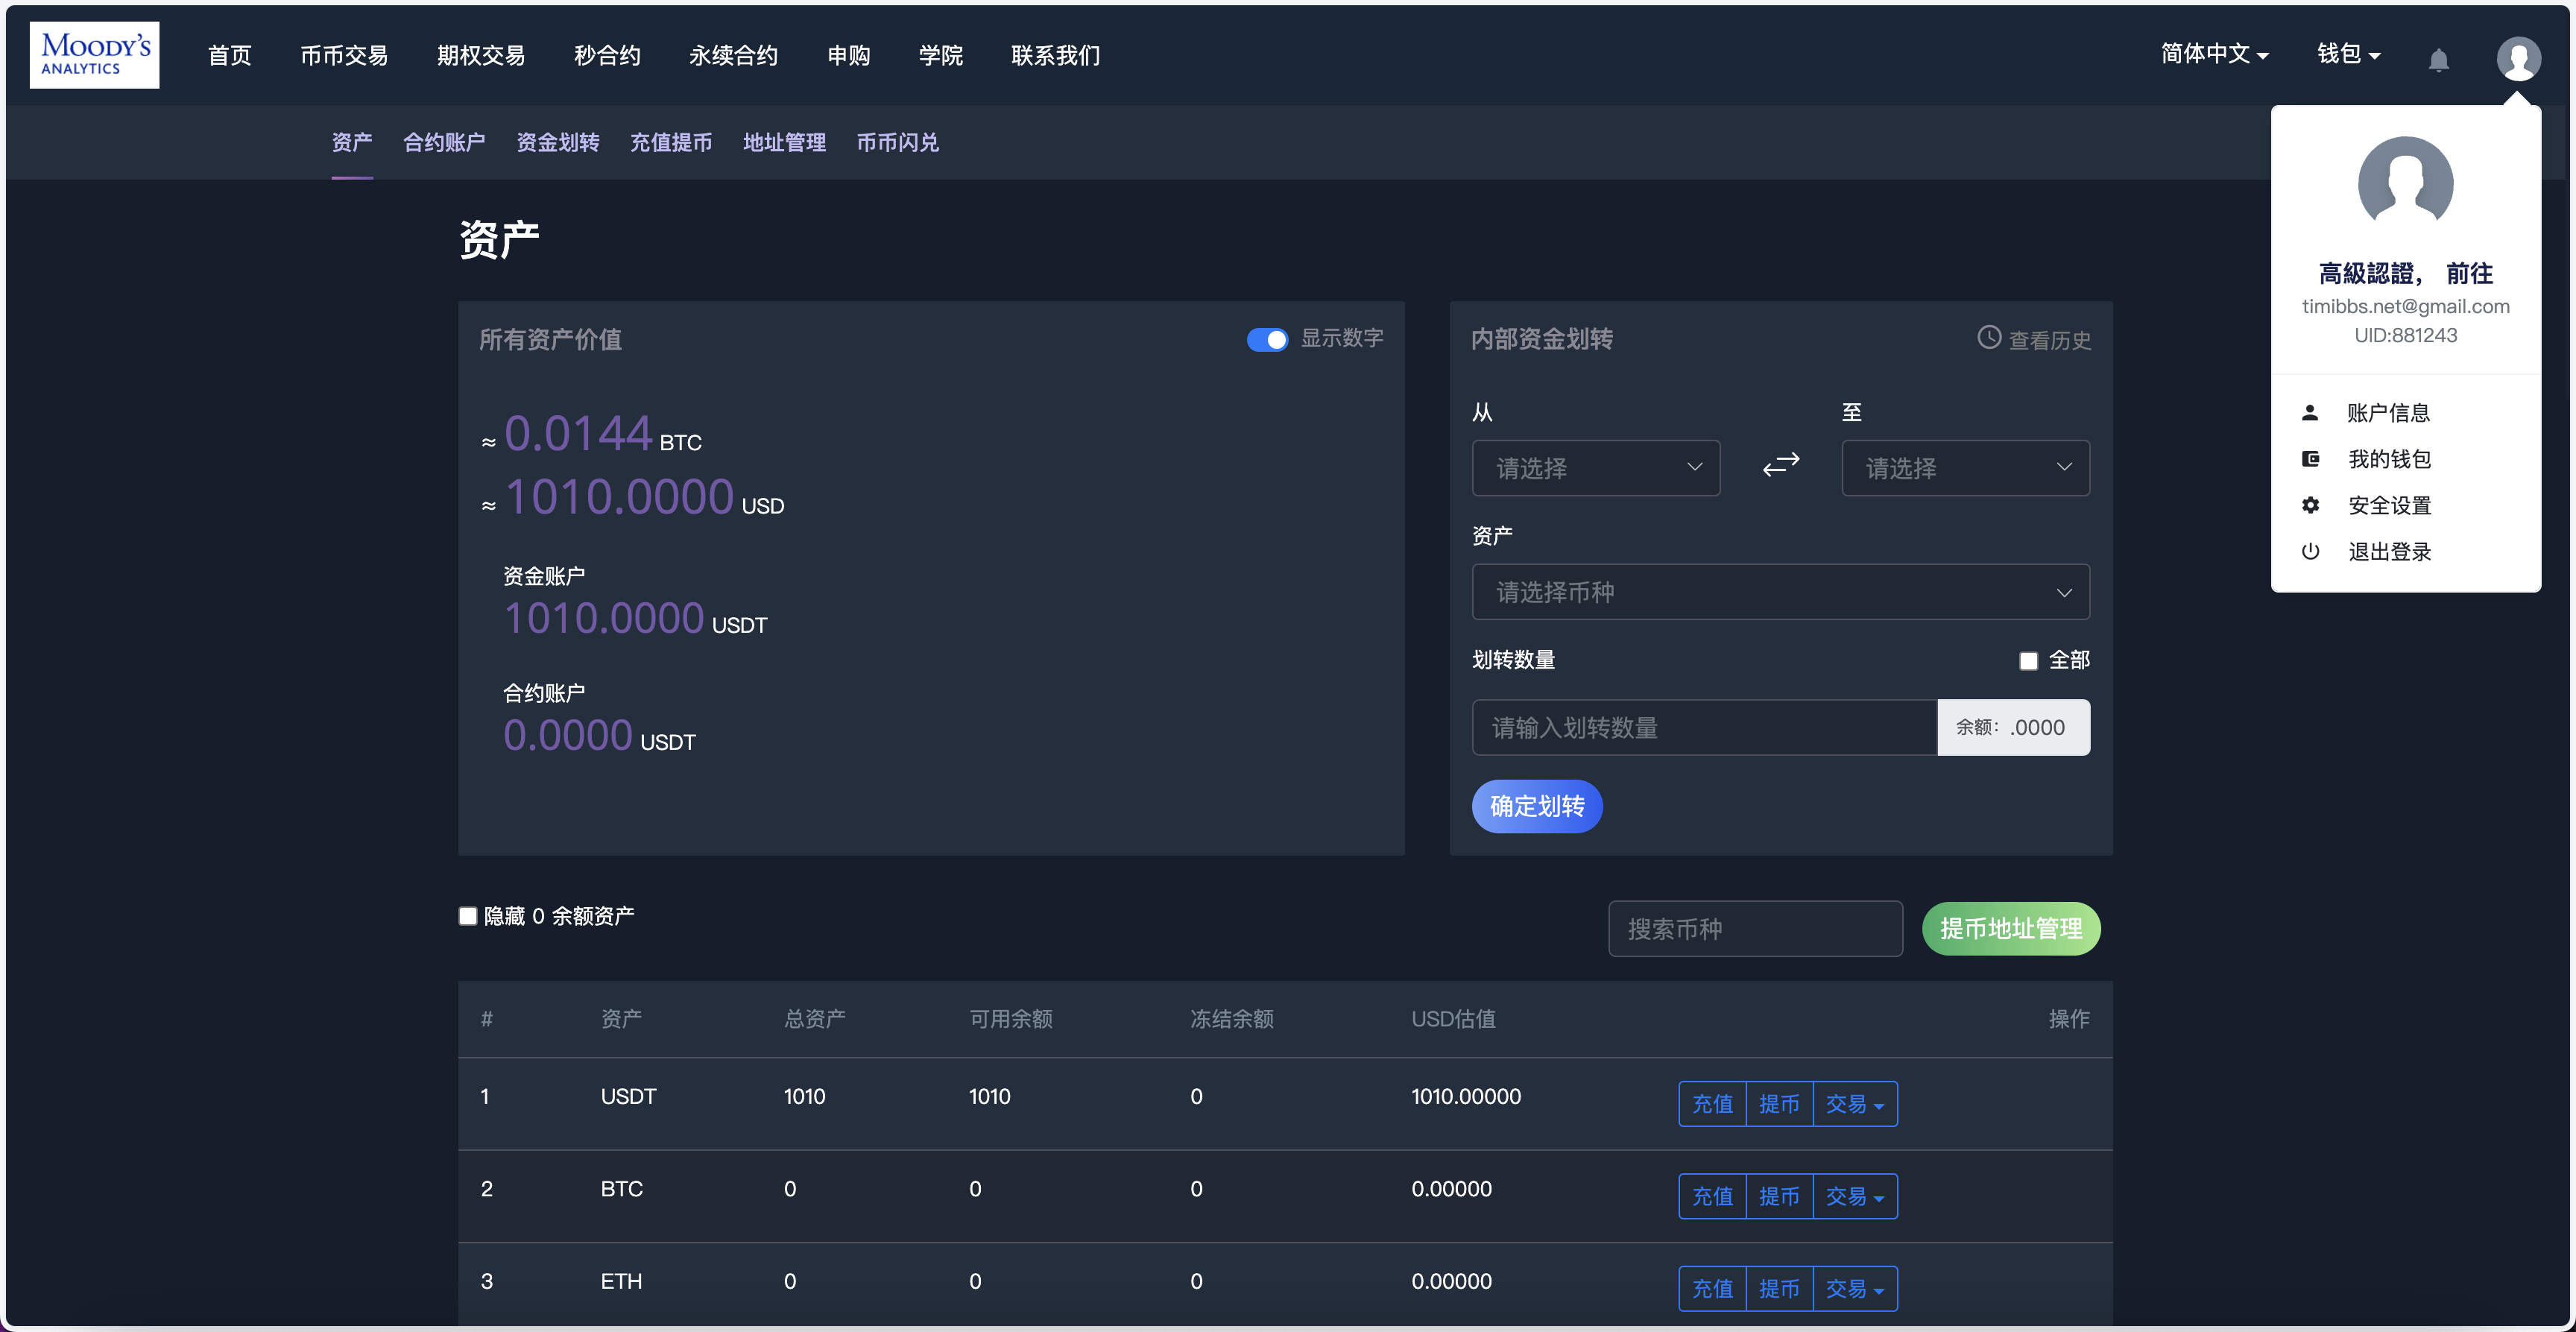
Task: Click the USD估值 column header
Action: (x=1453, y=1018)
